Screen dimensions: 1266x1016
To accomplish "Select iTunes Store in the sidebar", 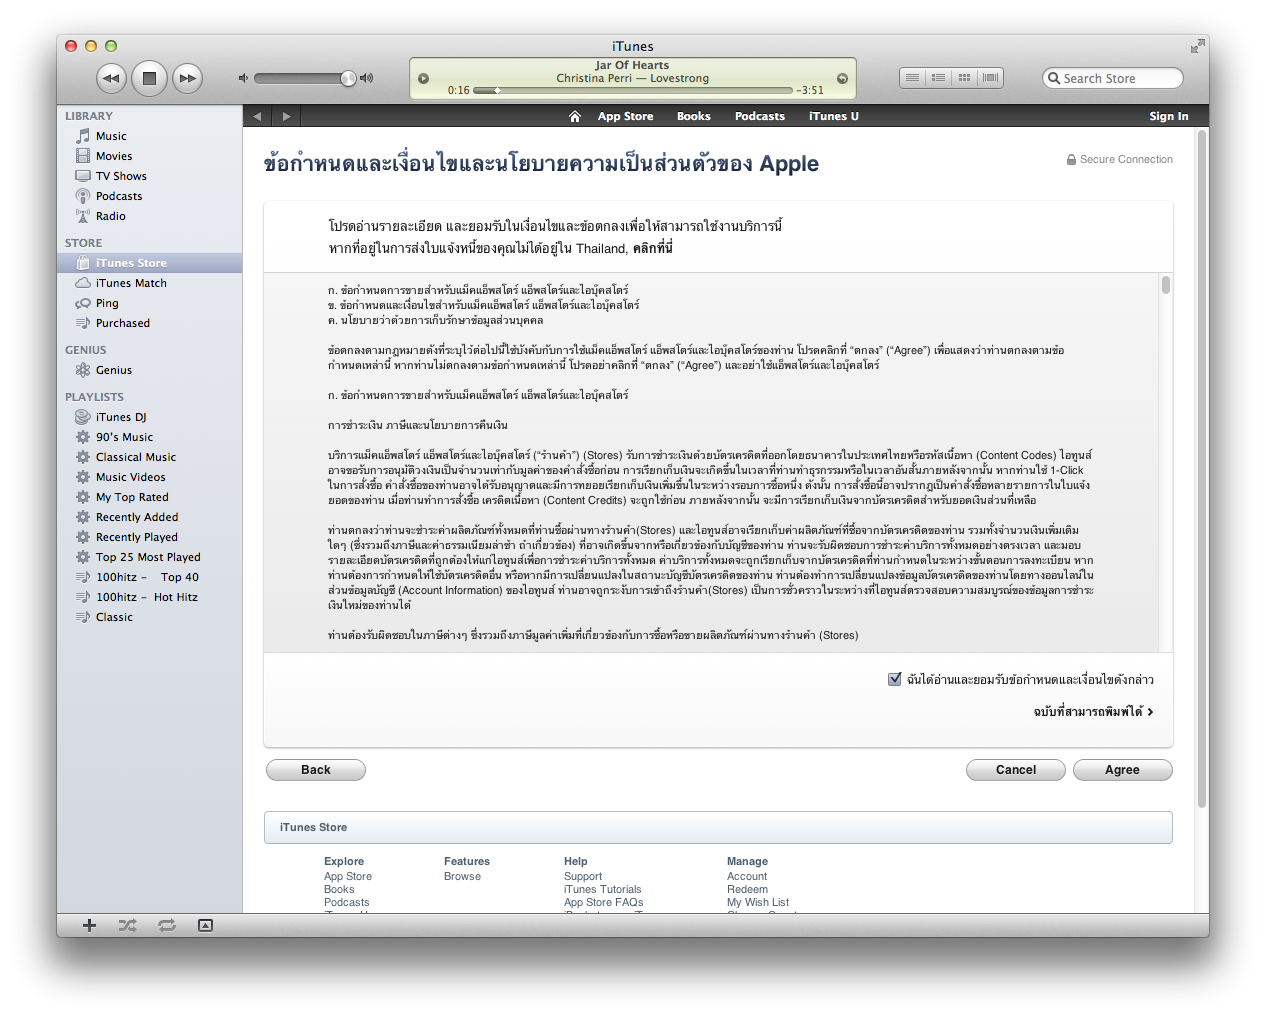I will tap(150, 263).
